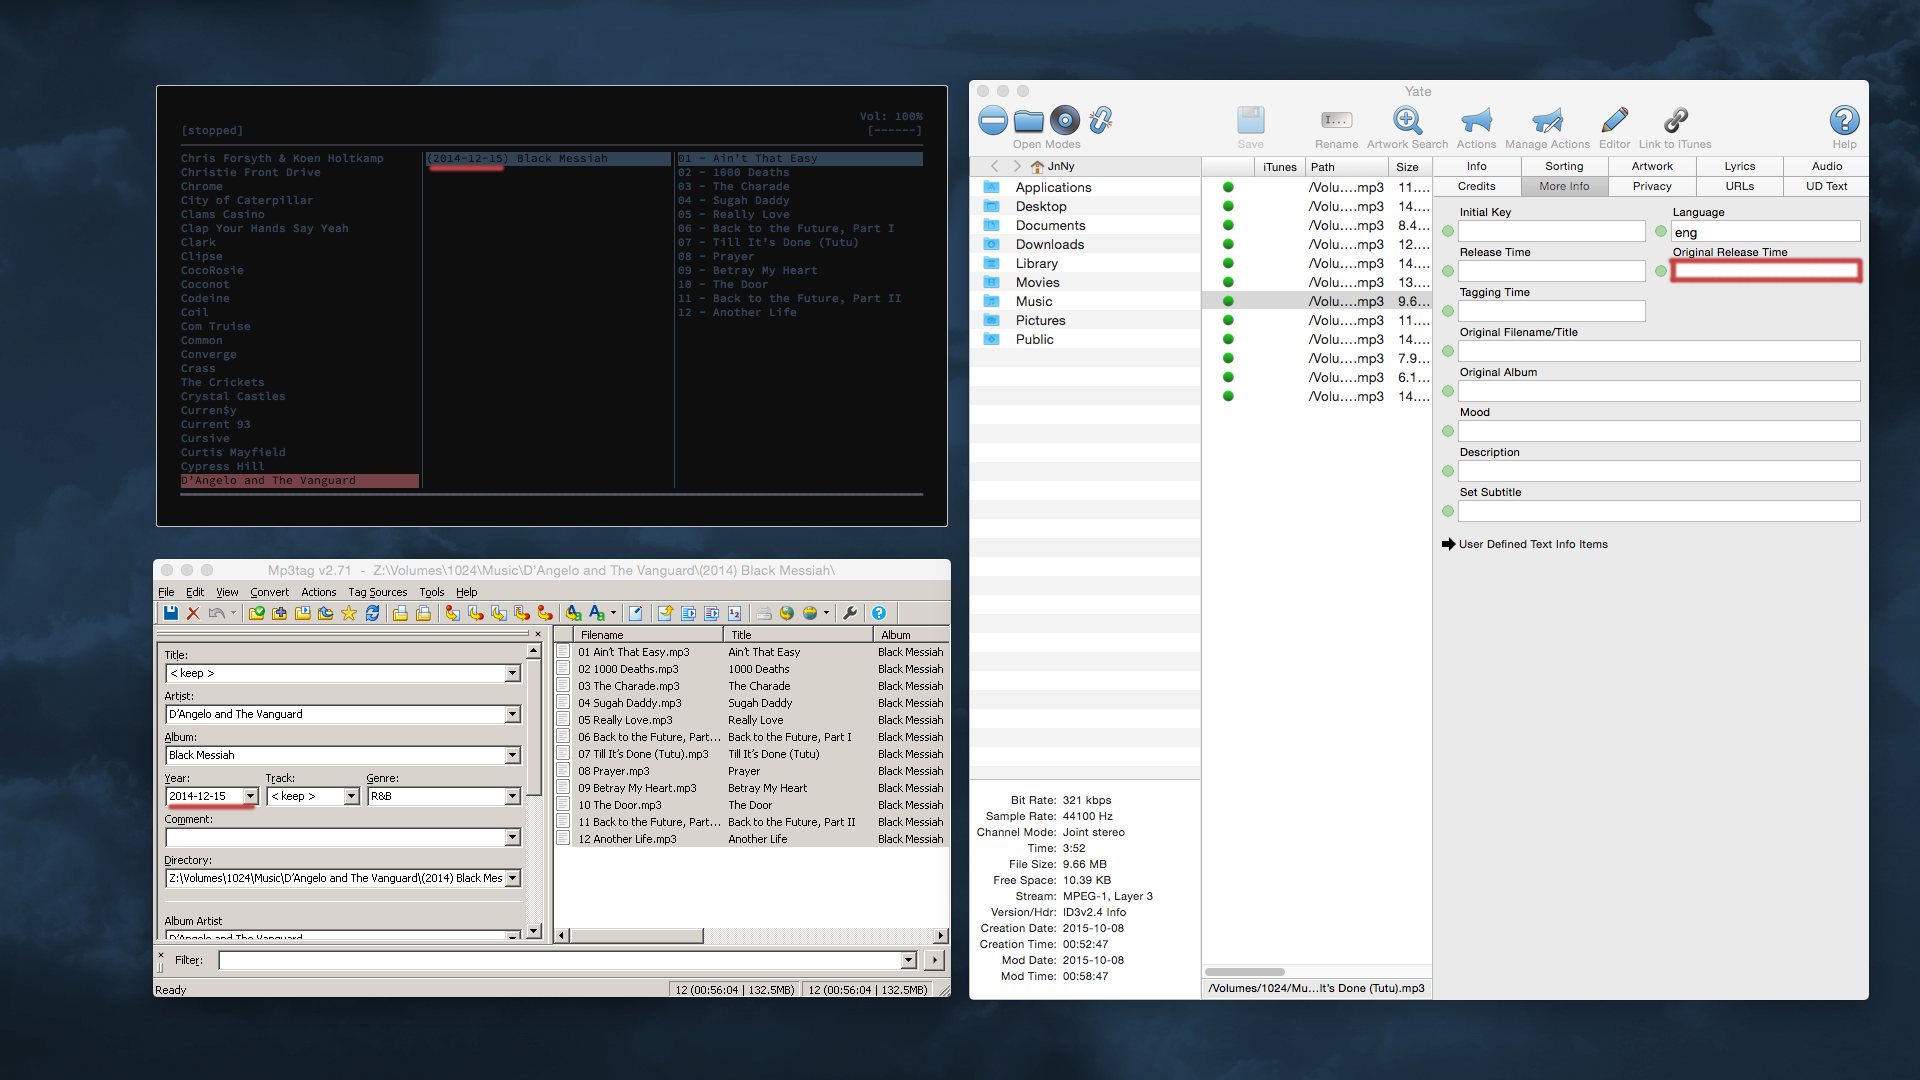Click the Original Release Time field
Image resolution: width=1920 pixels, height=1080 pixels.
(1766, 271)
